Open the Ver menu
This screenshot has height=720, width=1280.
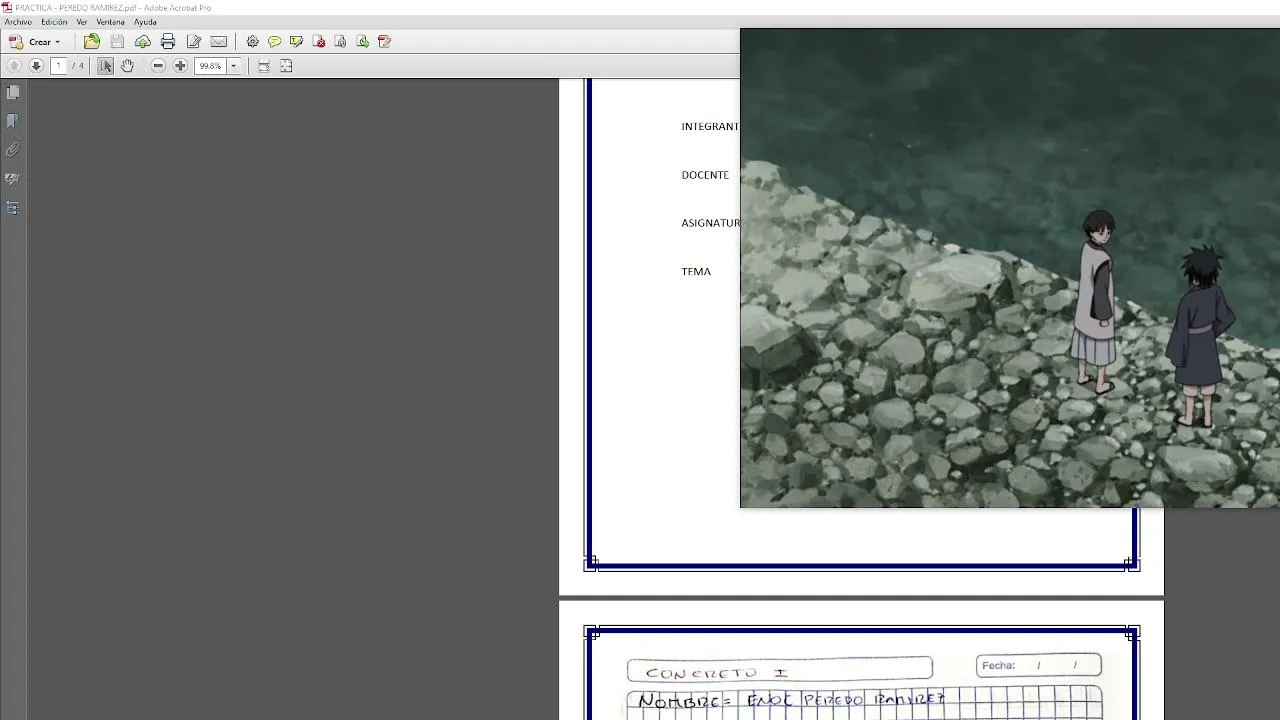coord(82,22)
